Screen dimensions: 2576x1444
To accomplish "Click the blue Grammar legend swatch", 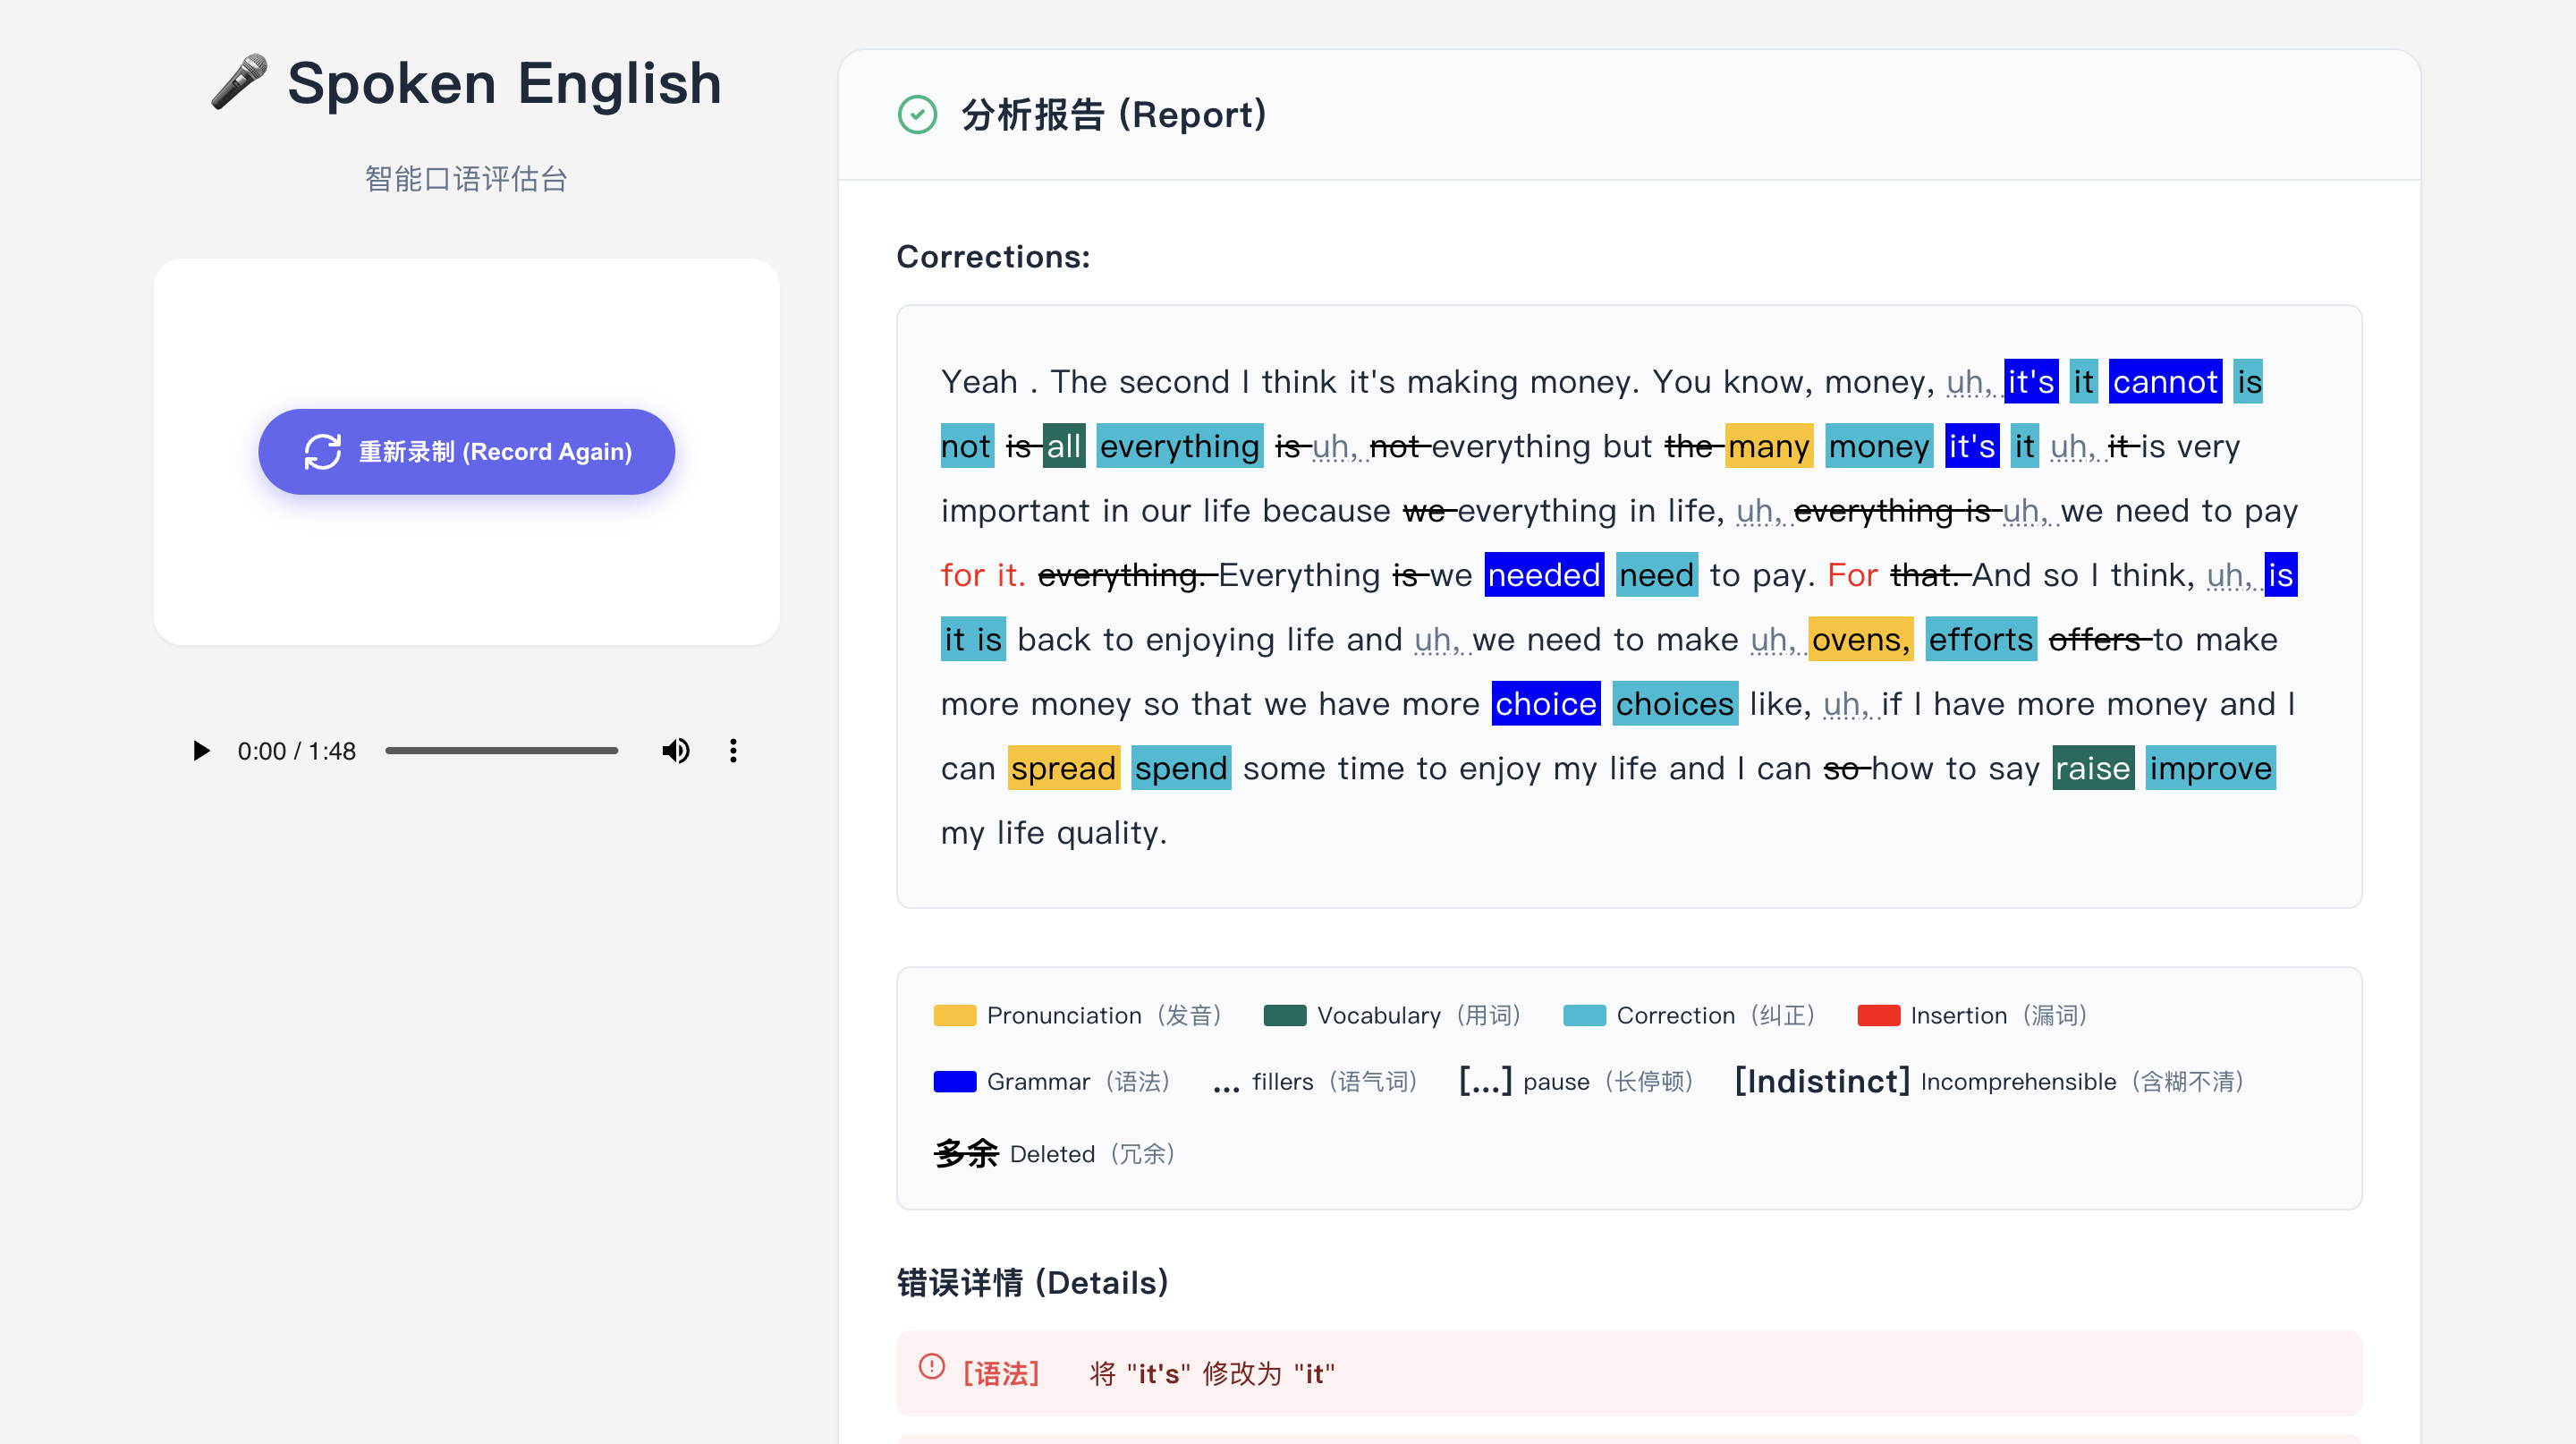I will pyautogui.click(x=954, y=1081).
